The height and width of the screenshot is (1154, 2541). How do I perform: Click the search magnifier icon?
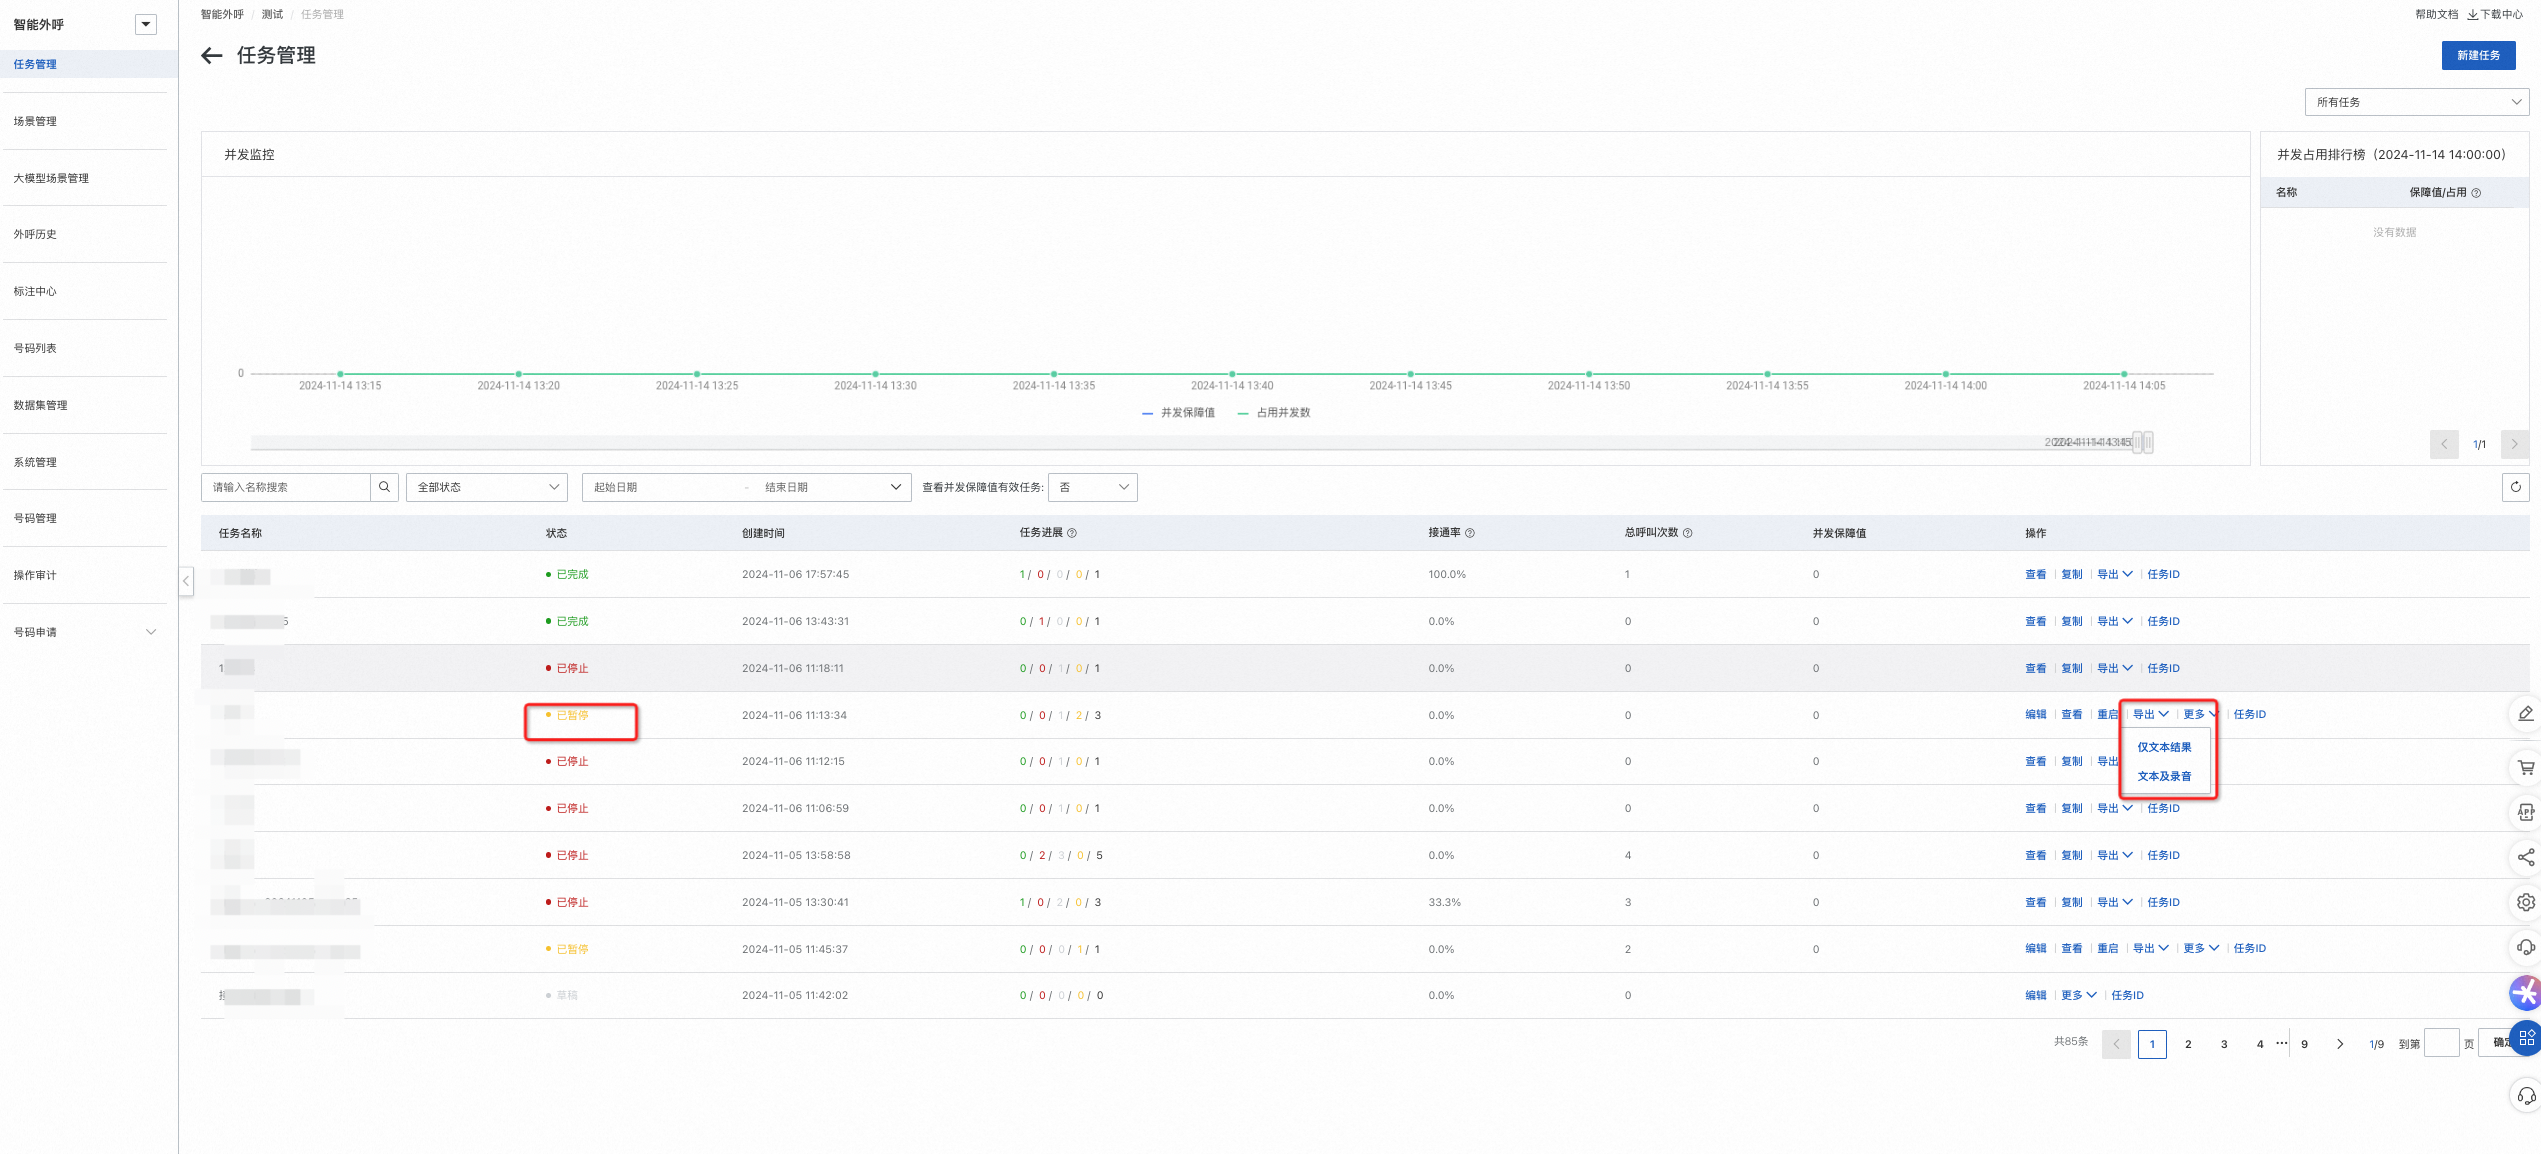[384, 487]
